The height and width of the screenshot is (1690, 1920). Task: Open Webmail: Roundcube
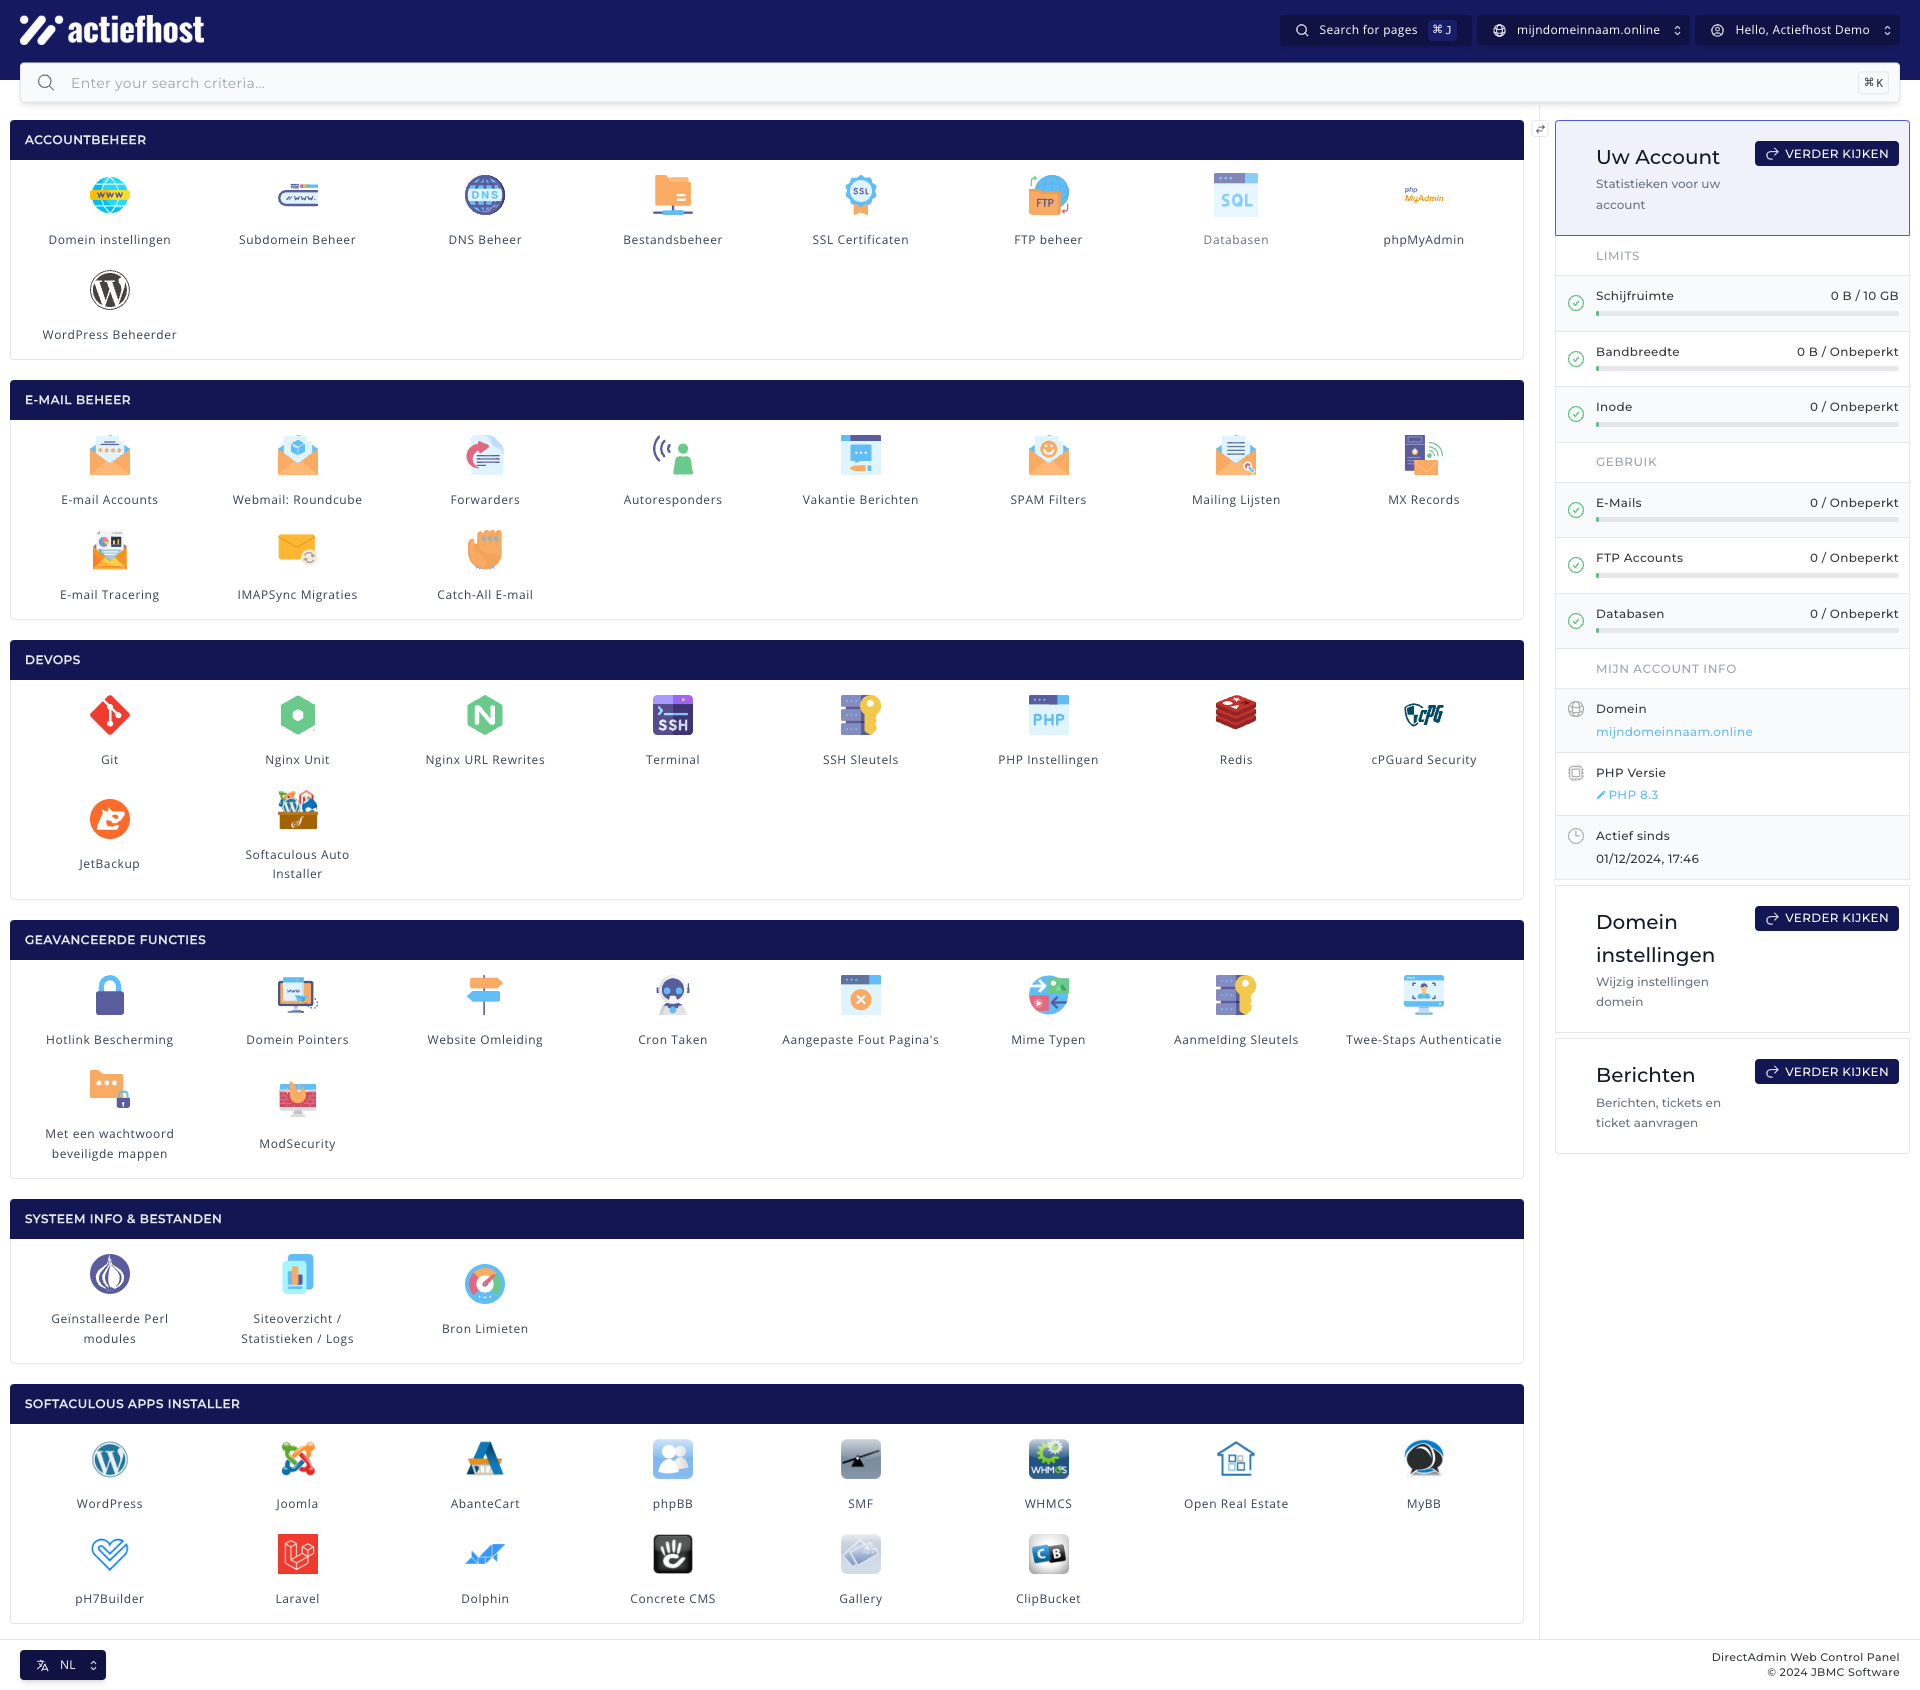[x=297, y=457]
